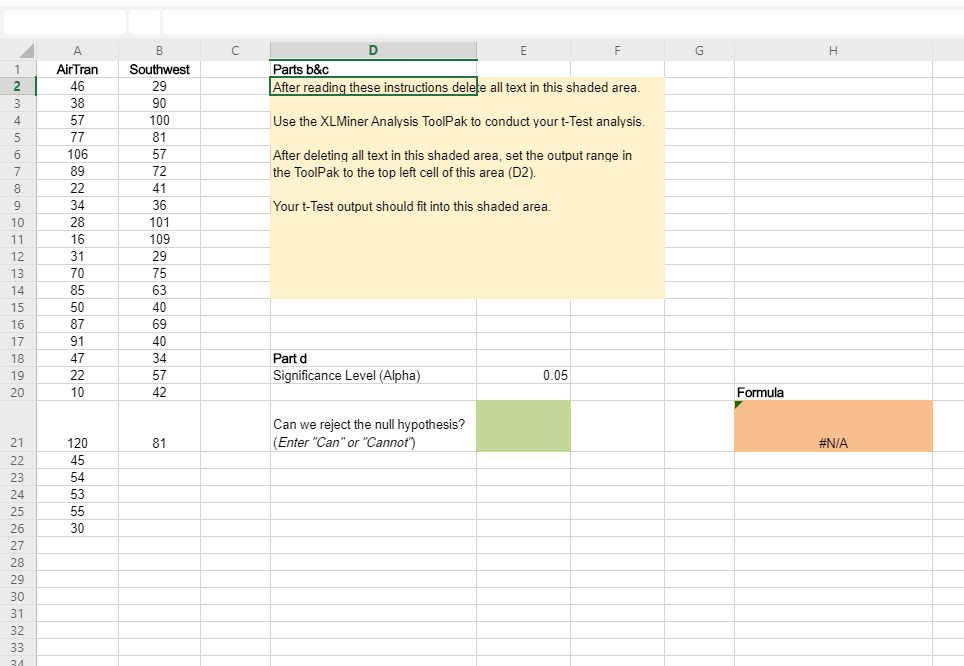Select Southwest value 90
Image resolution: width=964 pixels, height=666 pixels.
point(159,103)
